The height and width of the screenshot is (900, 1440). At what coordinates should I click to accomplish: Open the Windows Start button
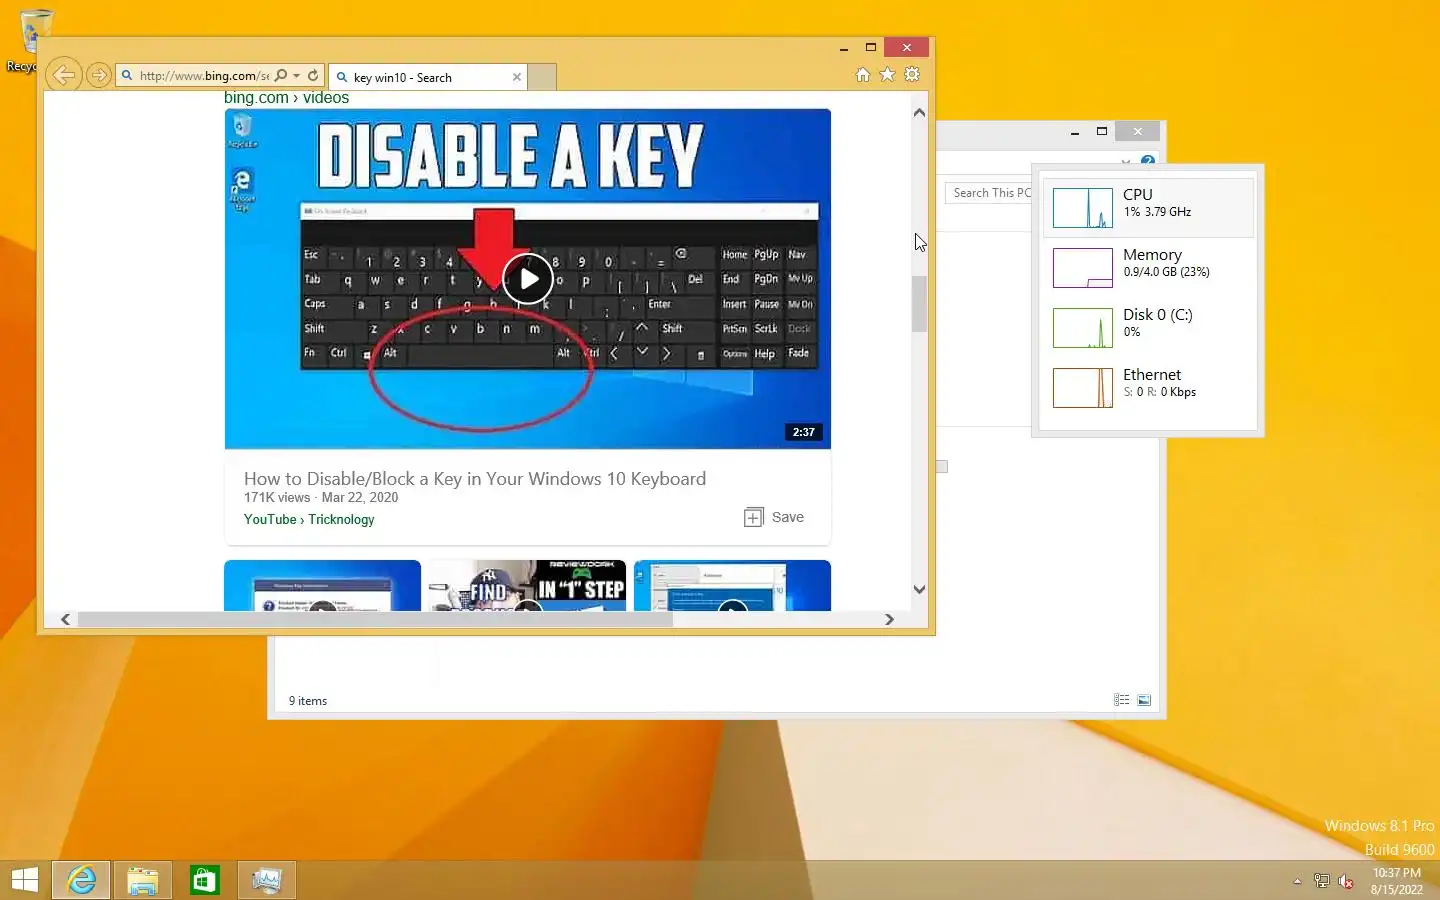pyautogui.click(x=25, y=880)
